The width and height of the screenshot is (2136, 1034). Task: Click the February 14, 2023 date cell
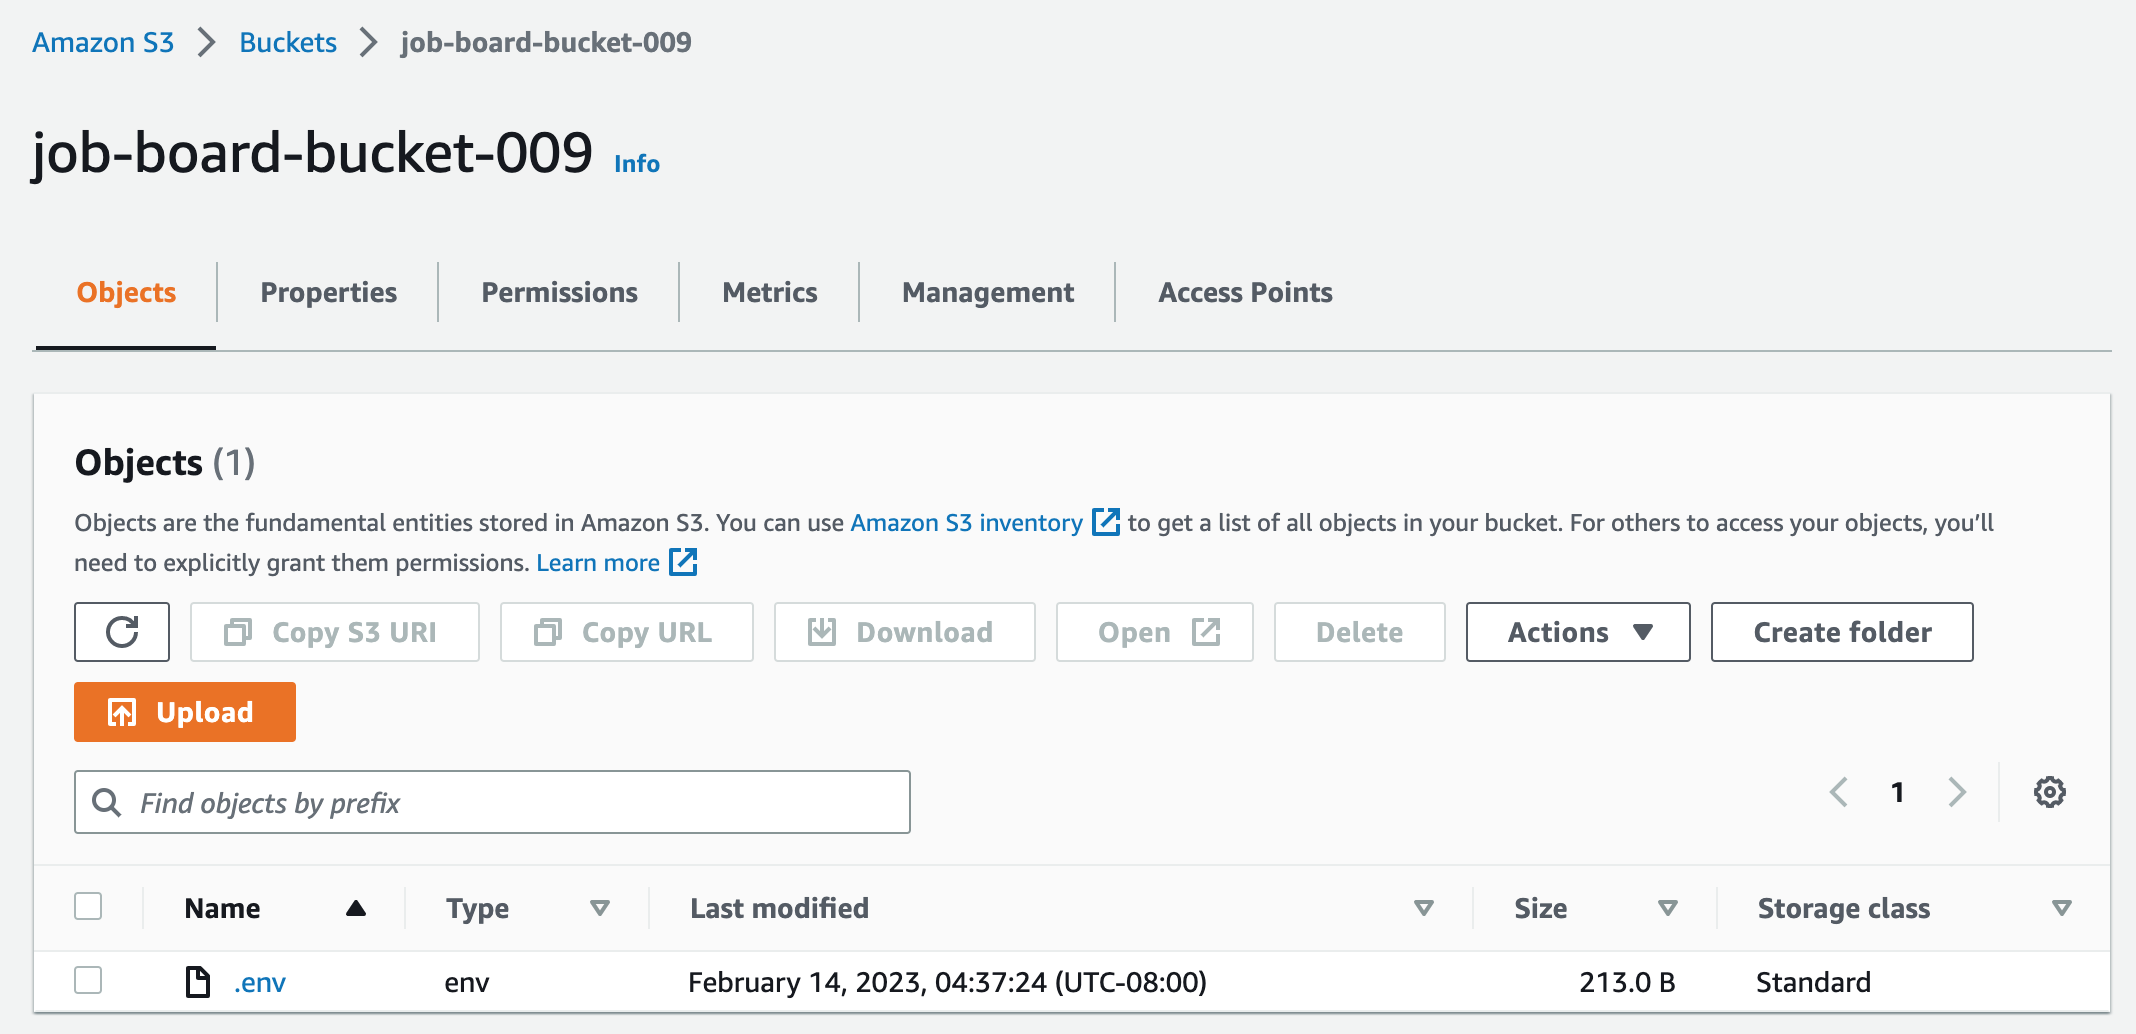(947, 982)
